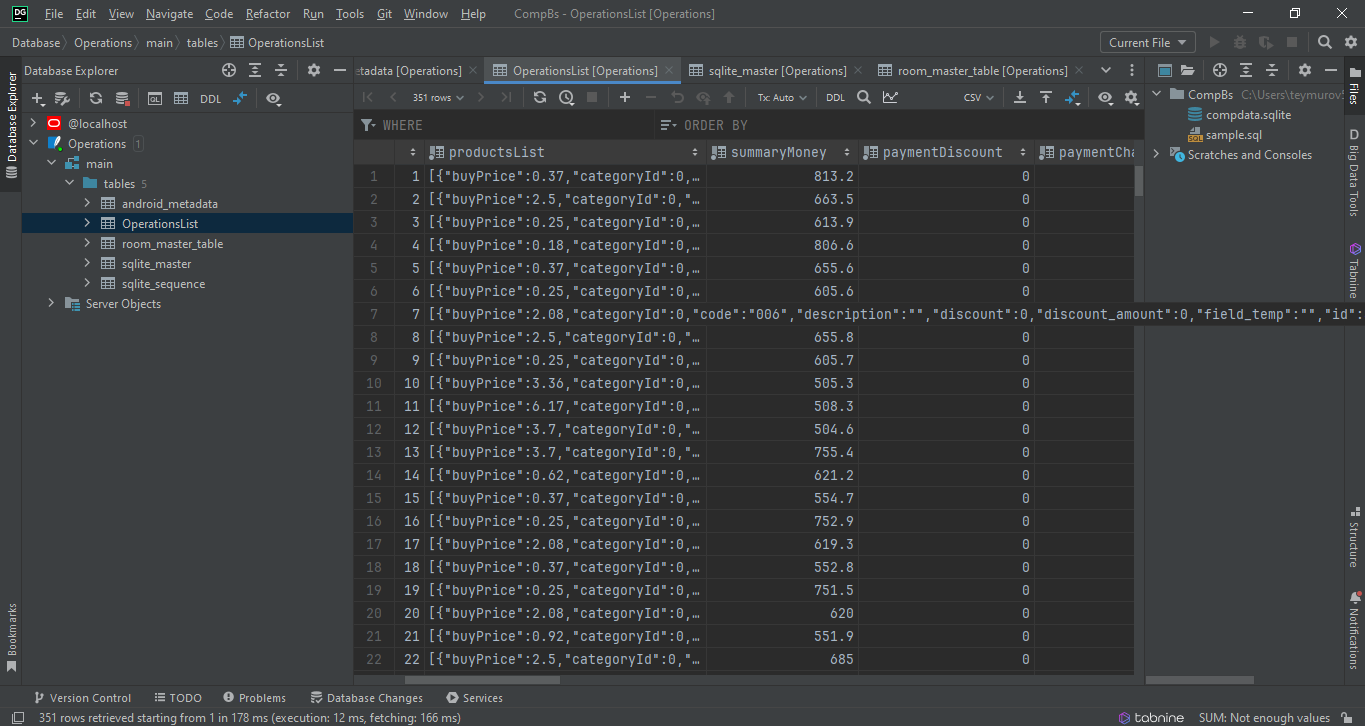Open Database Explorer settings gear
The height and width of the screenshot is (726, 1365).
pos(314,70)
